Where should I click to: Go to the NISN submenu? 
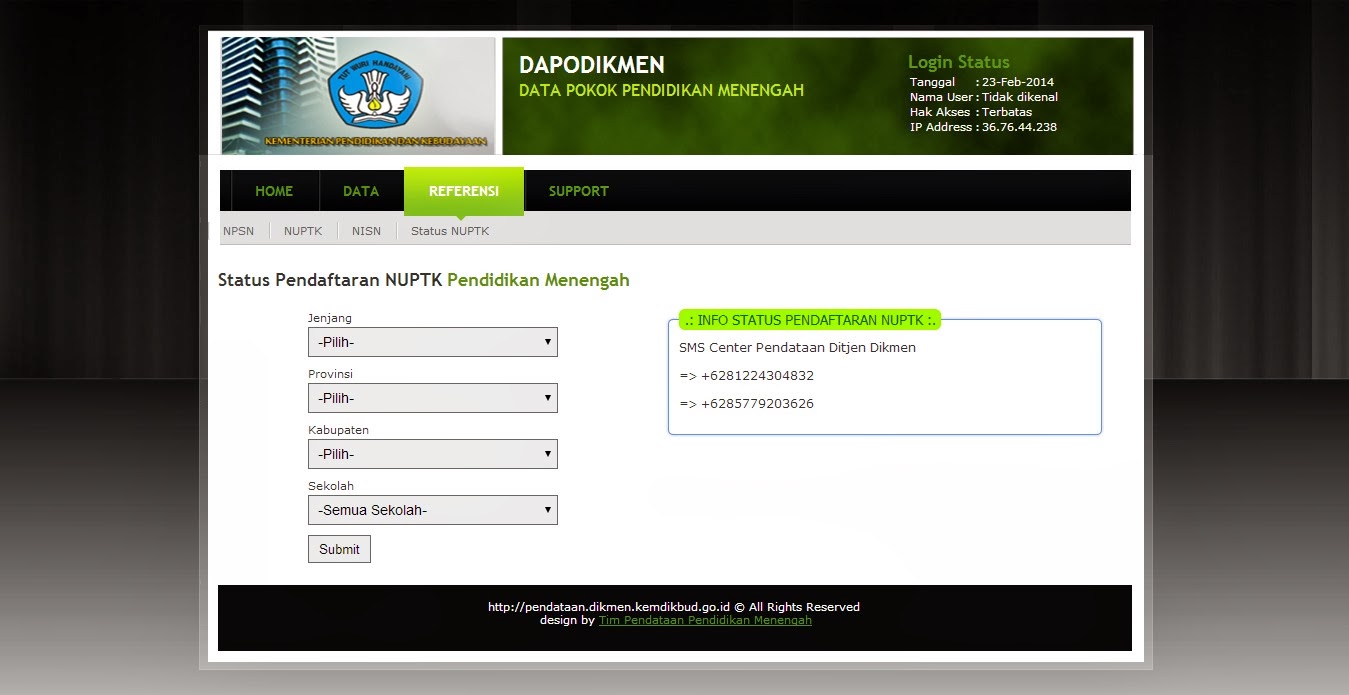pyautogui.click(x=366, y=231)
